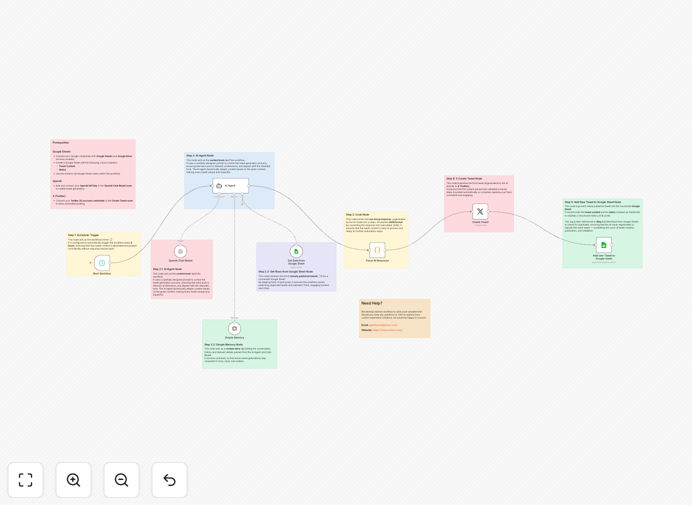Click the Need Help? heading
Image resolution: width=692 pixels, height=505 pixels.
coord(372,303)
